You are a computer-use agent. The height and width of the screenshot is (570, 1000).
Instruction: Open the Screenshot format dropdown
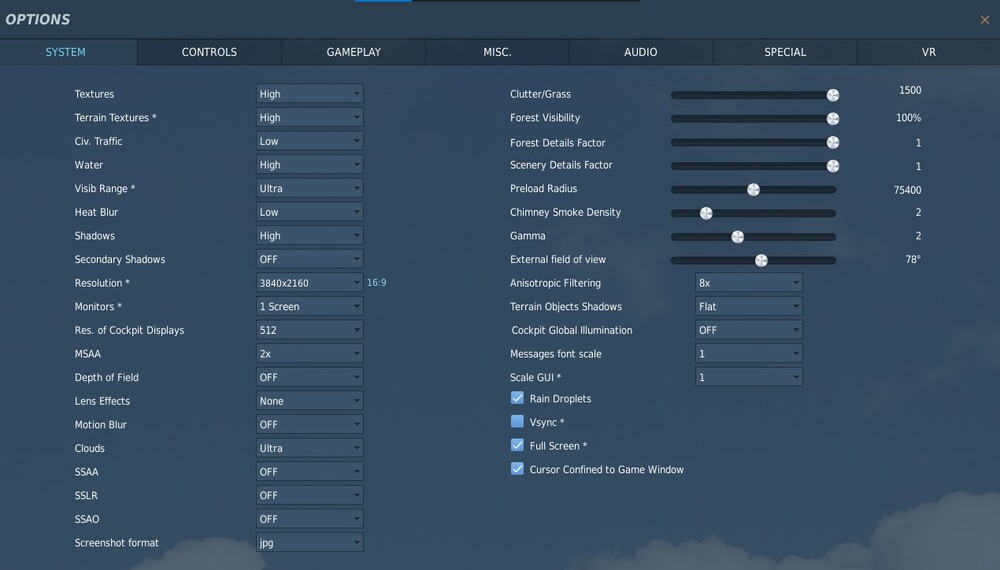click(310, 542)
